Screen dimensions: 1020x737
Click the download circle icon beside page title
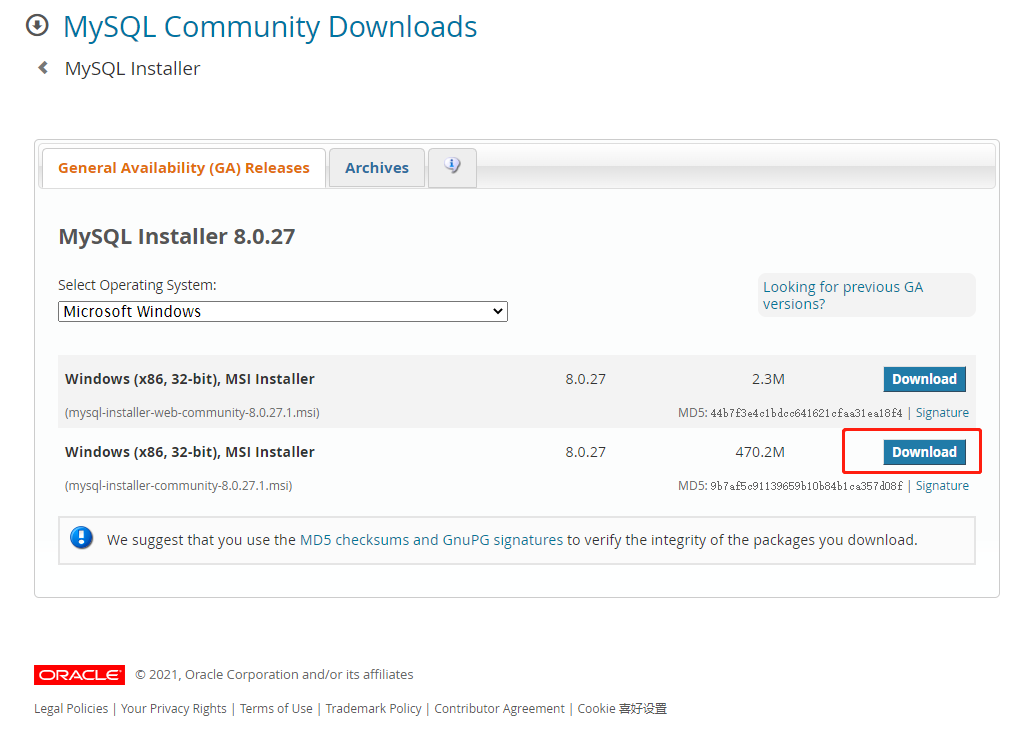point(37,26)
